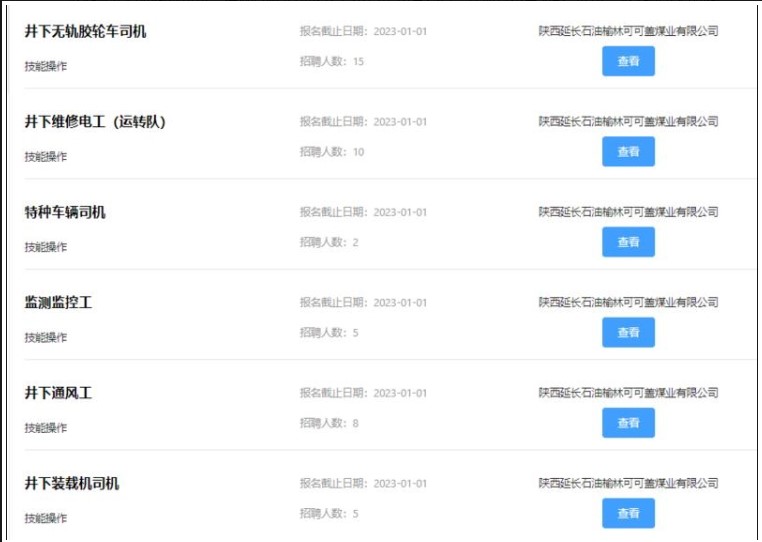Click 查看 button for 监测监控工

pos(628,332)
